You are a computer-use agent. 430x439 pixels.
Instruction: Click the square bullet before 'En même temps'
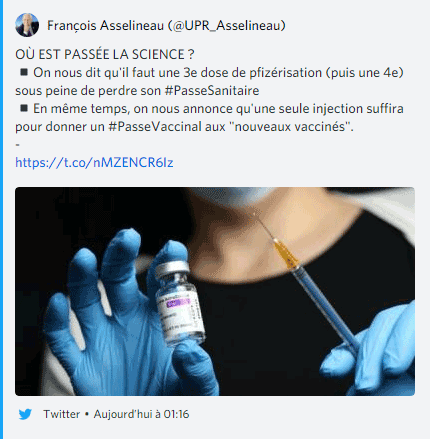[x=24, y=108]
